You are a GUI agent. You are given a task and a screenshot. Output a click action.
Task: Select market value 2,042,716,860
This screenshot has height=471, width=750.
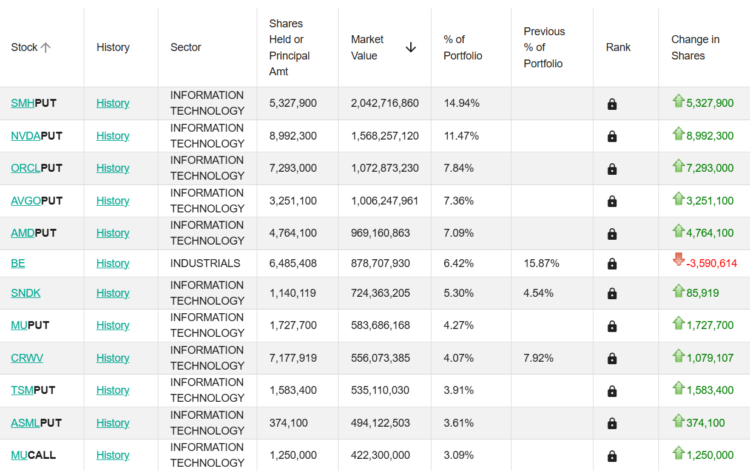tap(385, 103)
